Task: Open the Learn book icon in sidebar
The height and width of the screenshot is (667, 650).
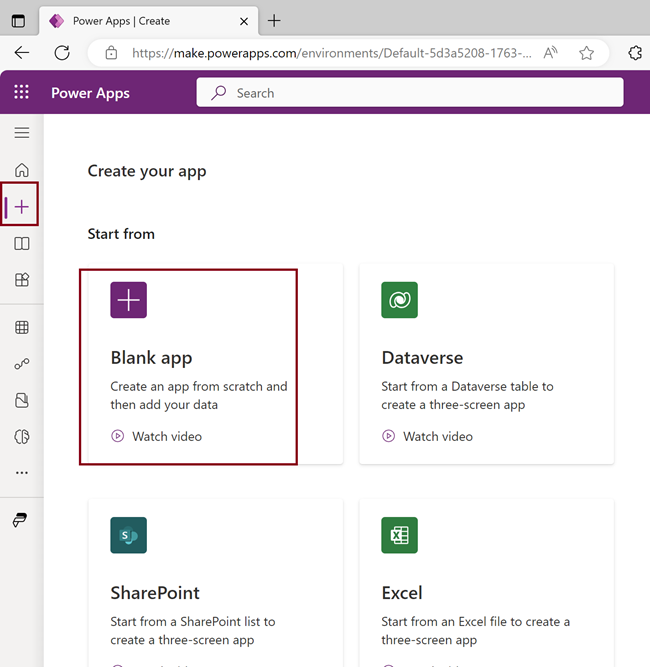Action: [22, 243]
